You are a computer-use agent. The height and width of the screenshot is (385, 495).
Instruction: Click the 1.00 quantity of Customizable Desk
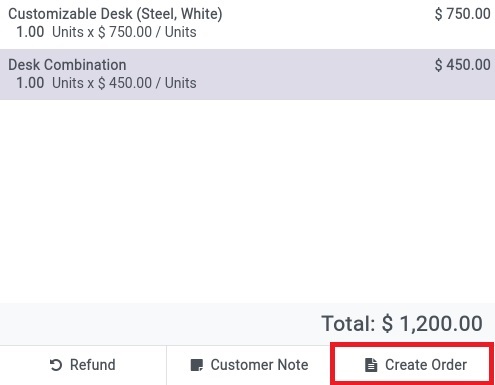[x=30, y=32]
